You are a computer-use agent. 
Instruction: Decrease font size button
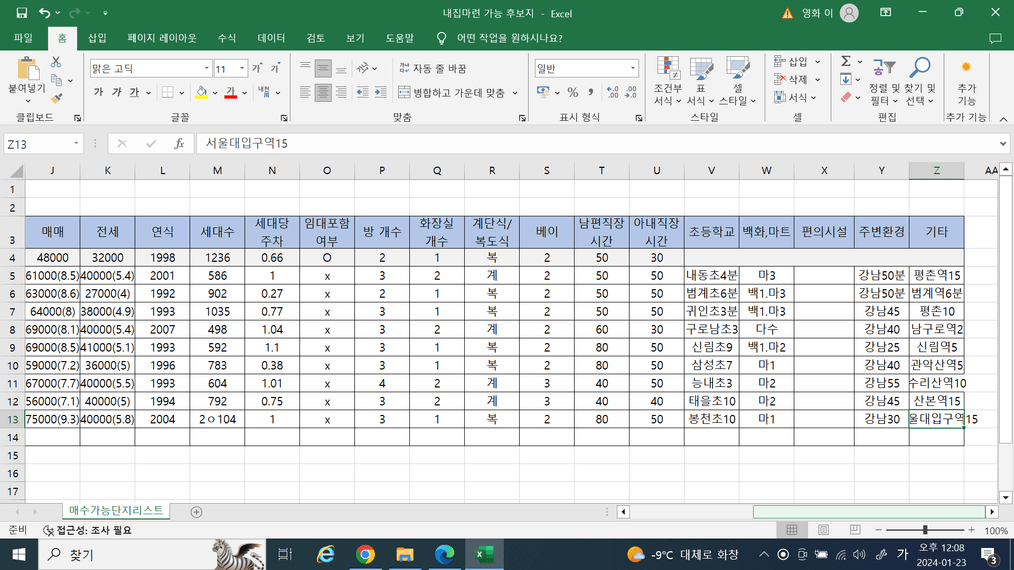point(275,68)
